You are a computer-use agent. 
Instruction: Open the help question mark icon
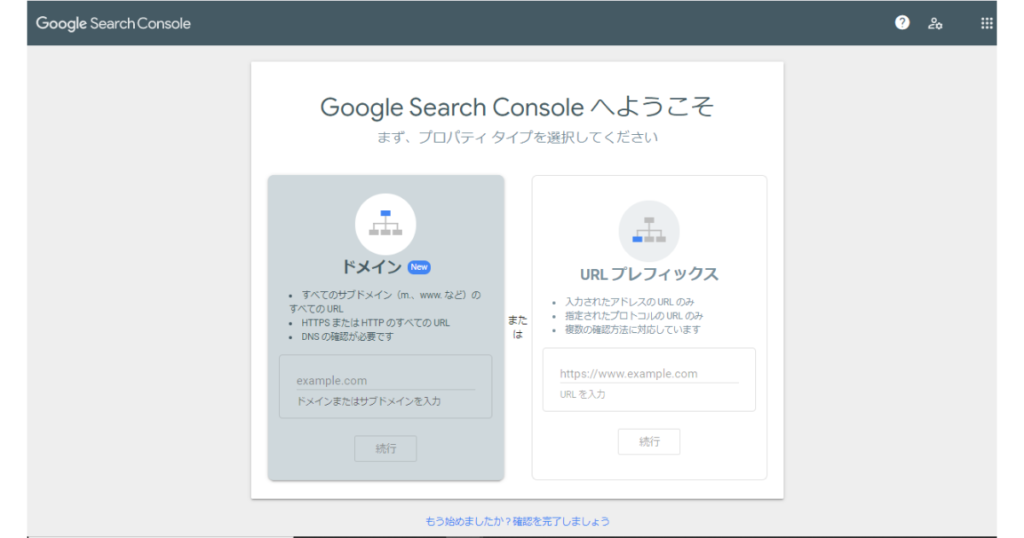point(902,23)
